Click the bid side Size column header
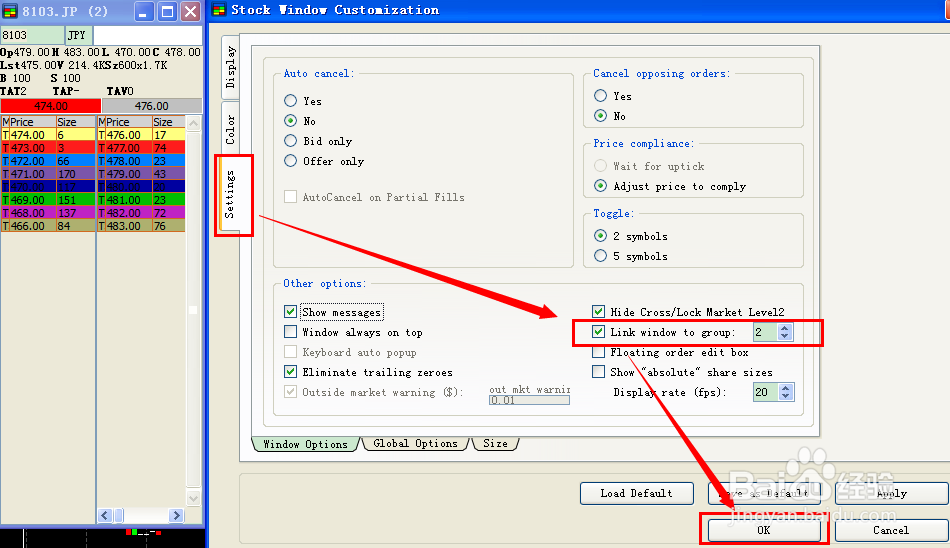 coord(76,122)
